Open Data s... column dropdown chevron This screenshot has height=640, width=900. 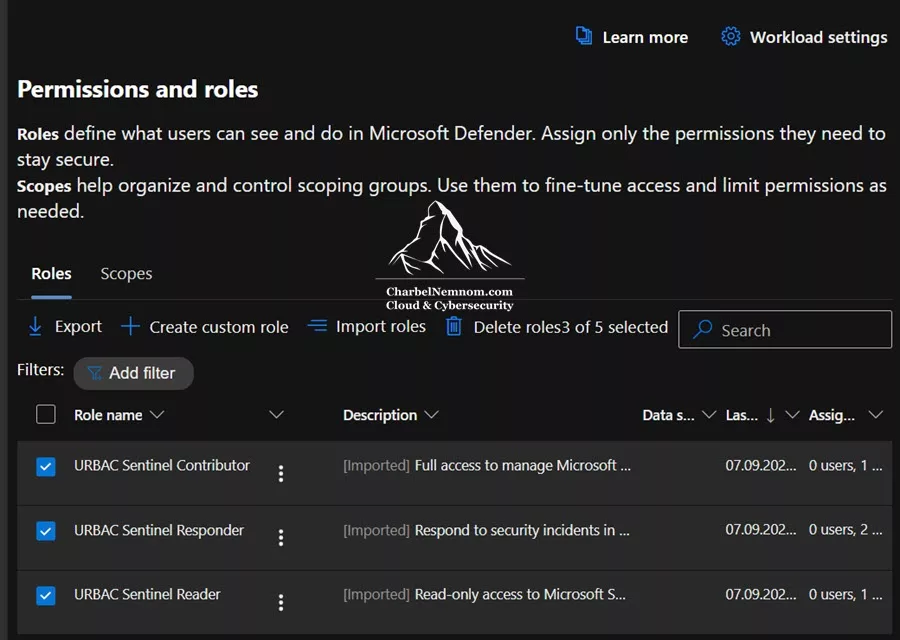709,414
